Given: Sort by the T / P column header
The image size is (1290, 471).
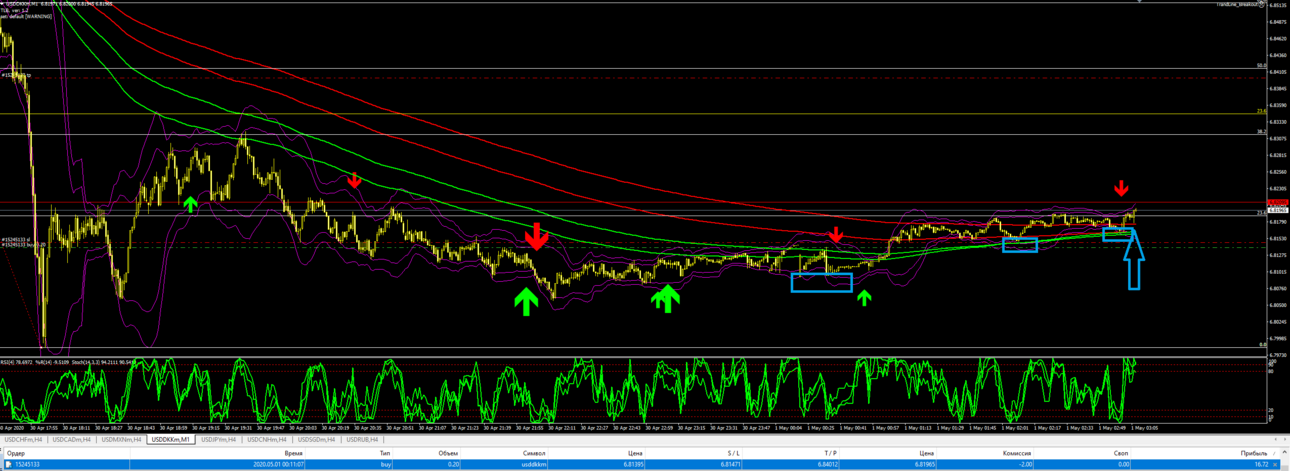Looking at the screenshot, I should [831, 453].
